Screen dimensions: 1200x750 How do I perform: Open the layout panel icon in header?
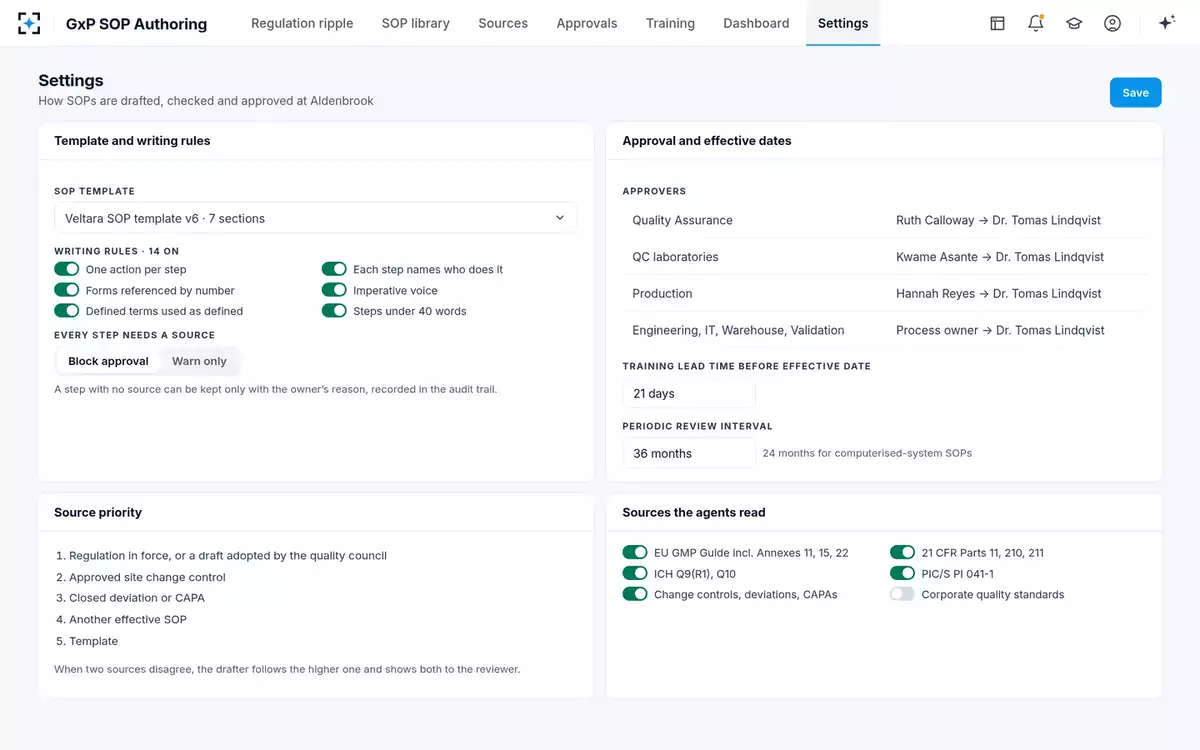[997, 23]
